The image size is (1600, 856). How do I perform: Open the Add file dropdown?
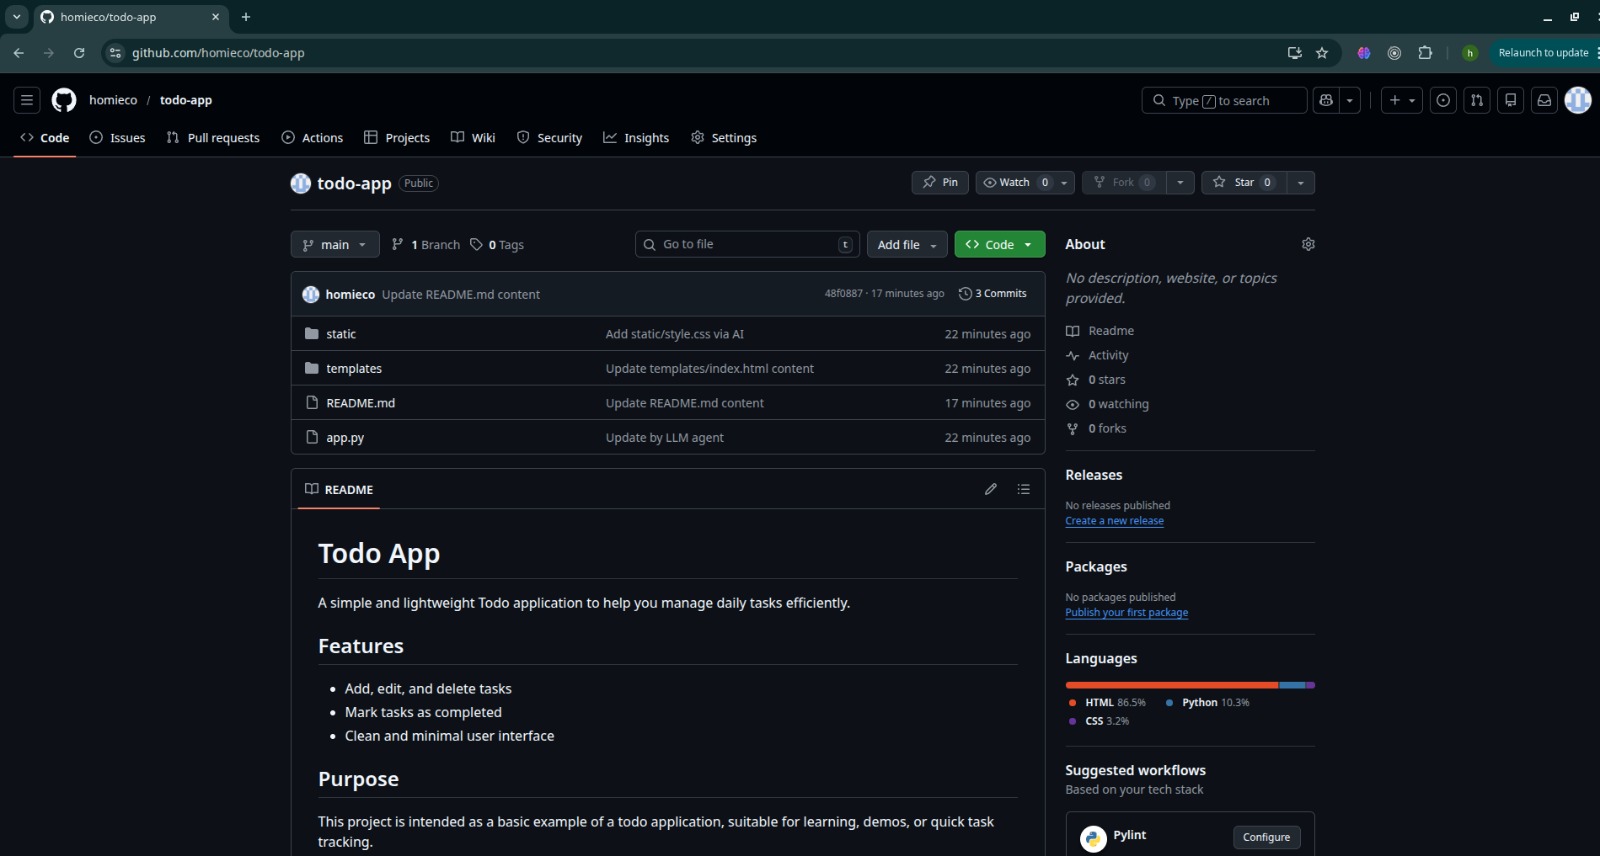[907, 244]
